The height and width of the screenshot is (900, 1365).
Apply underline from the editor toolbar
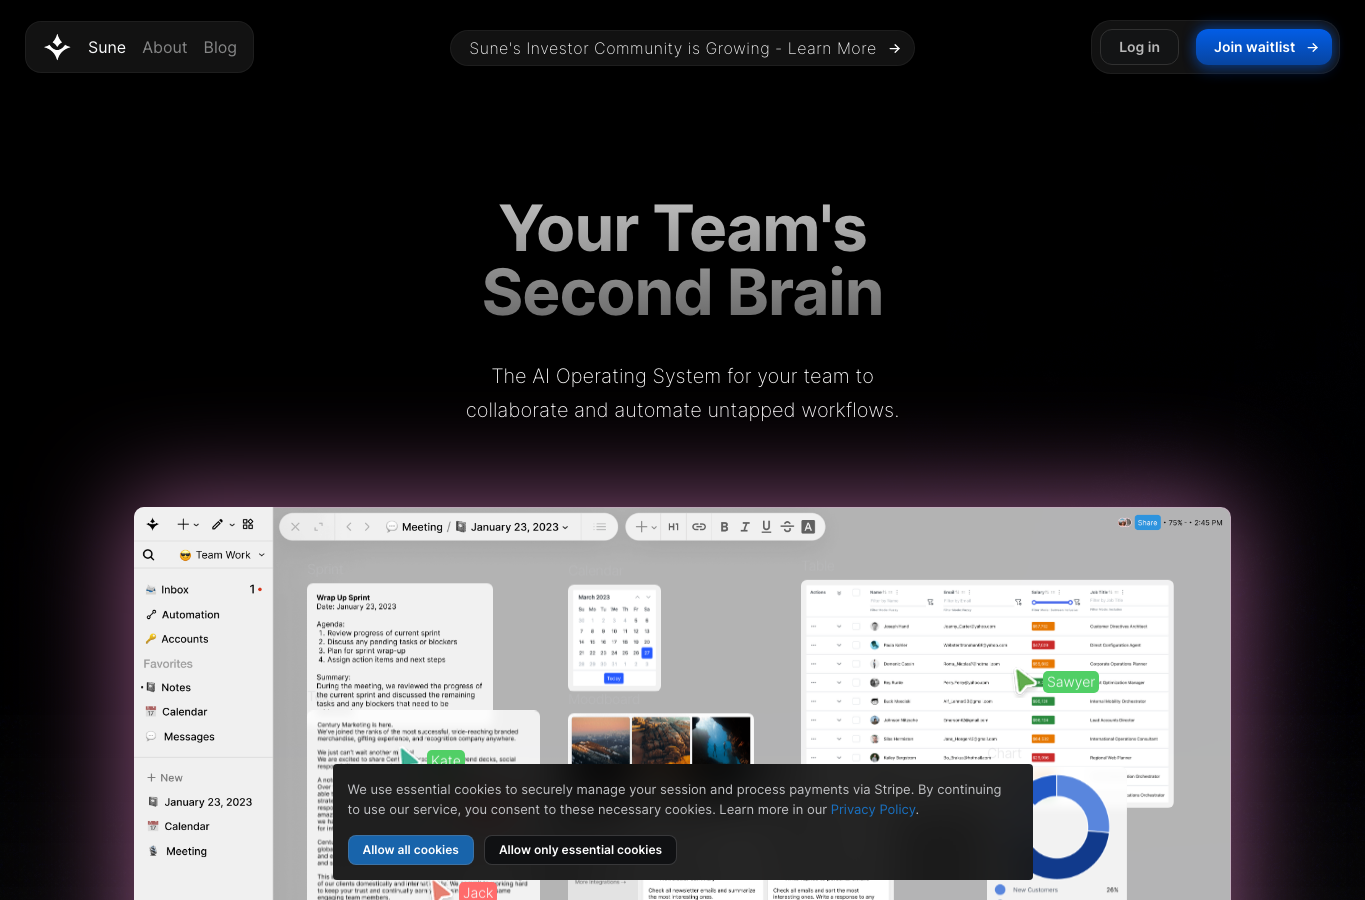click(x=766, y=527)
